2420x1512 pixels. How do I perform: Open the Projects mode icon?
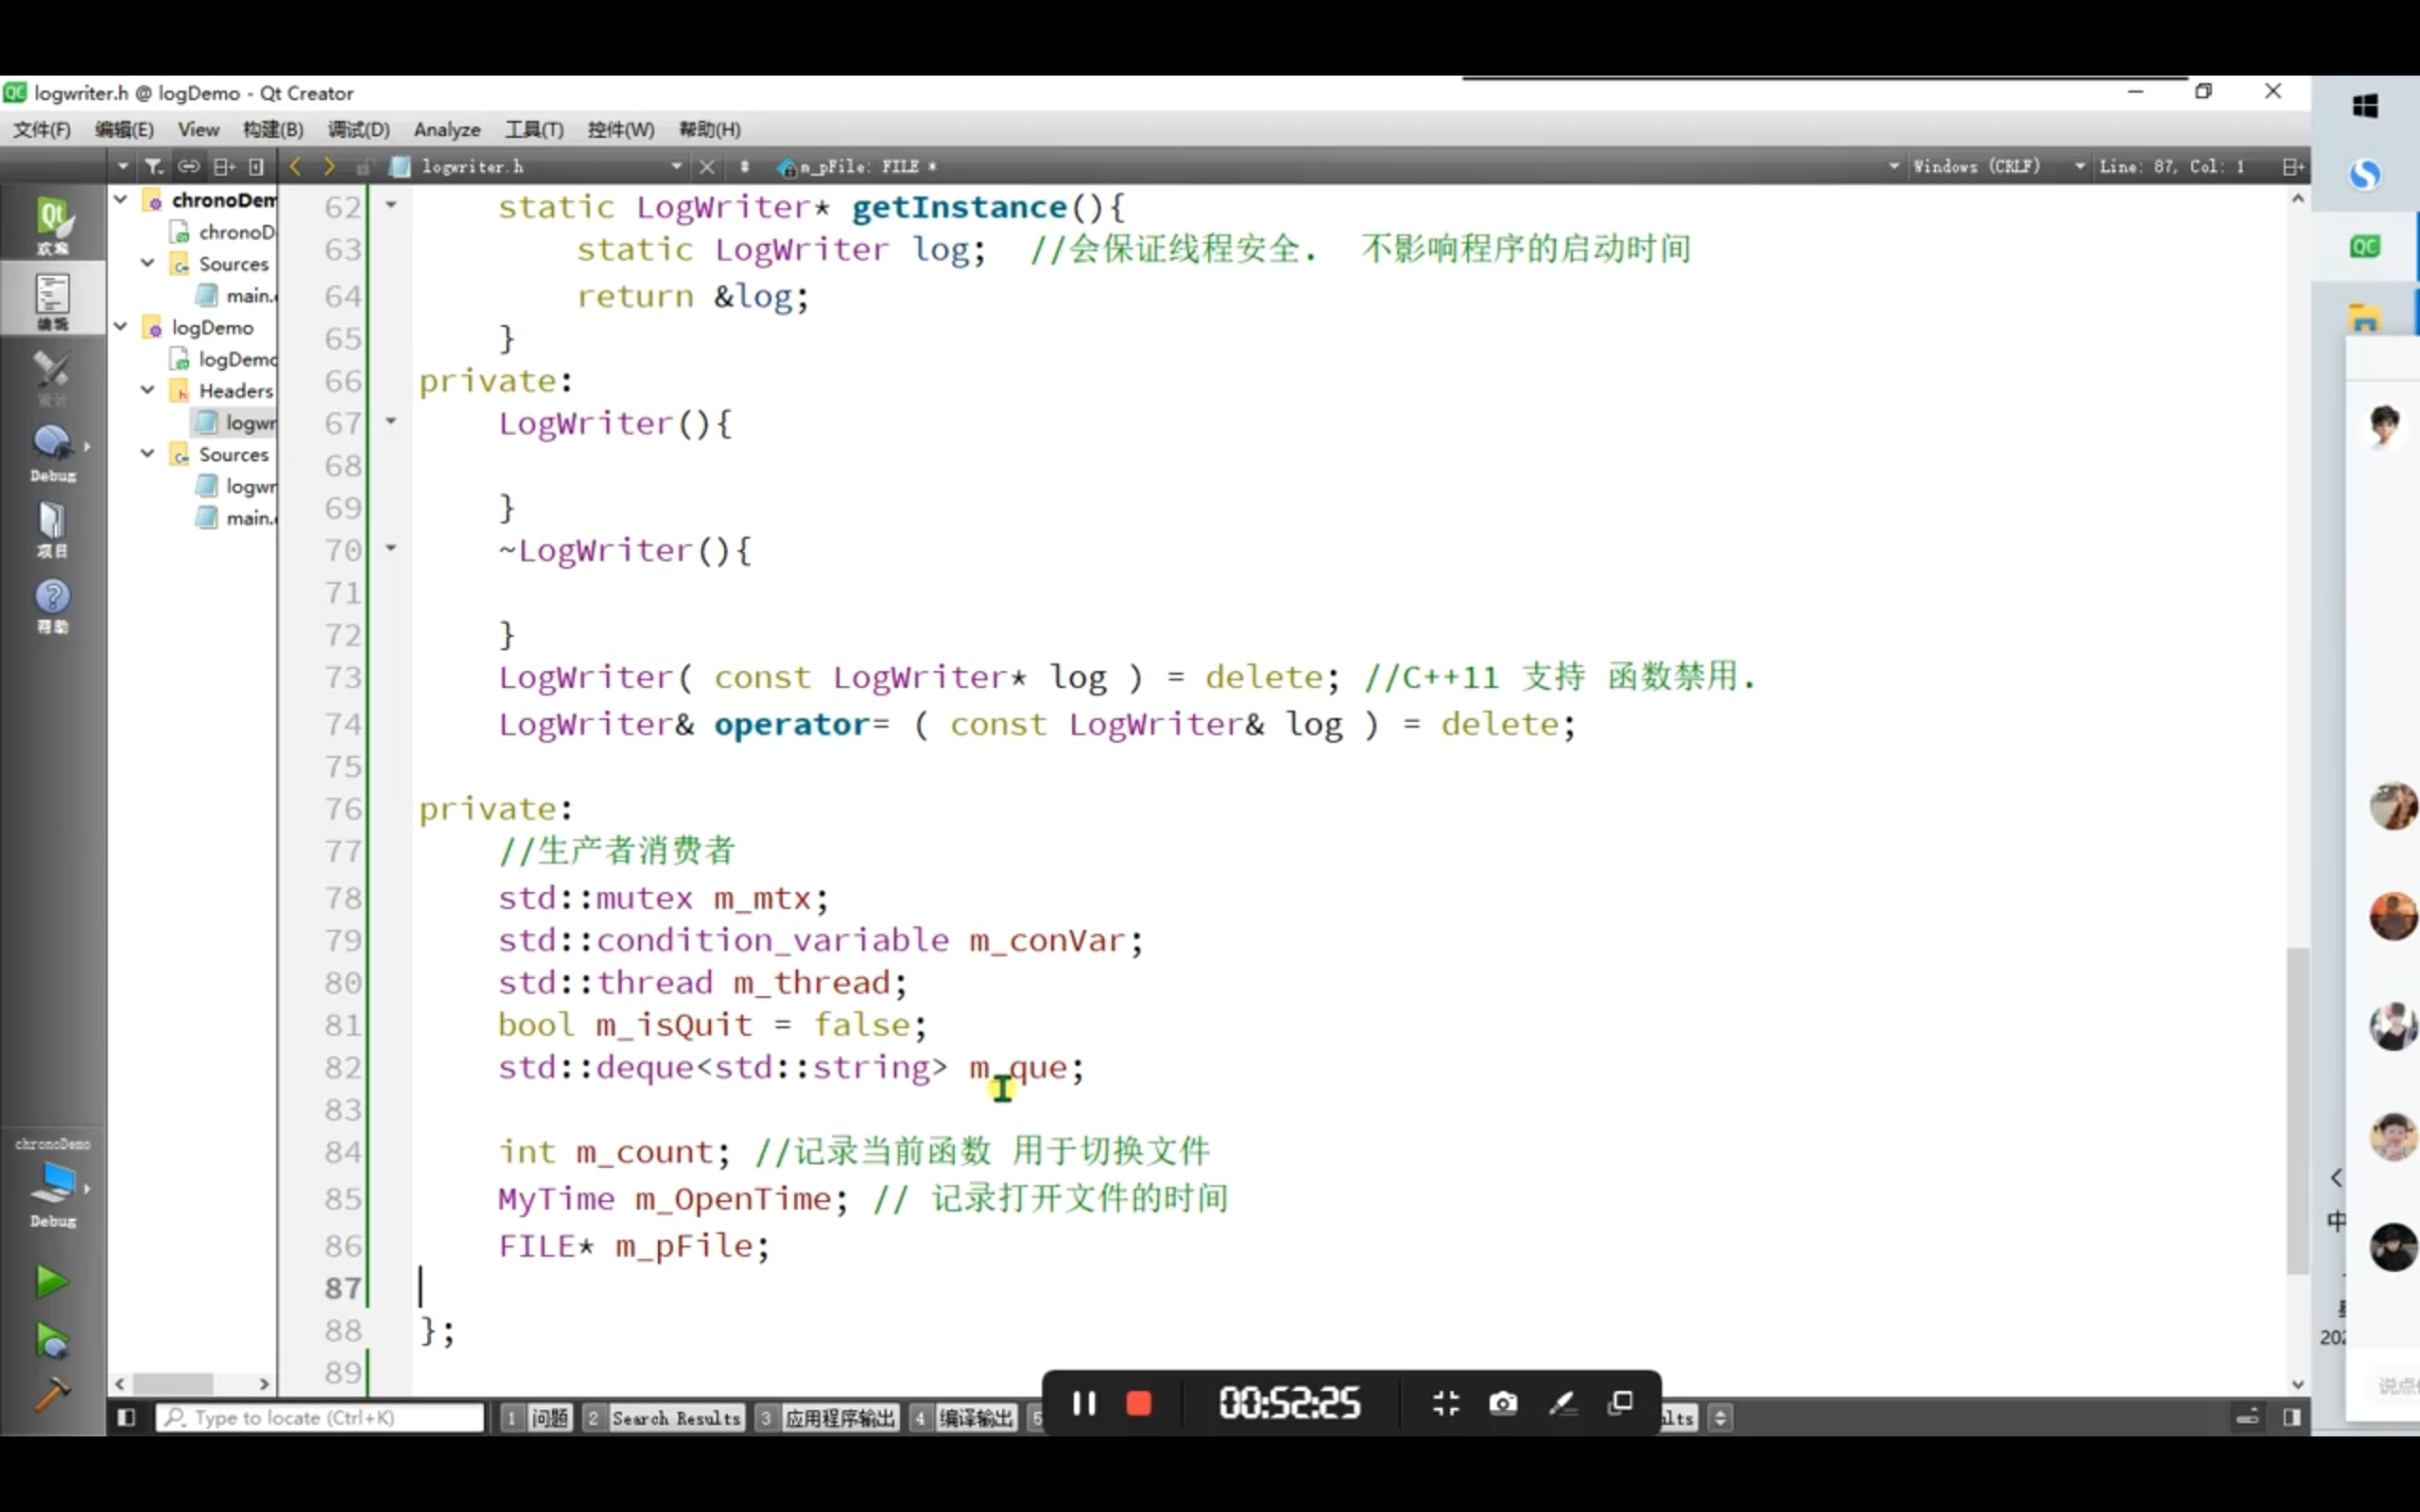click(x=52, y=527)
